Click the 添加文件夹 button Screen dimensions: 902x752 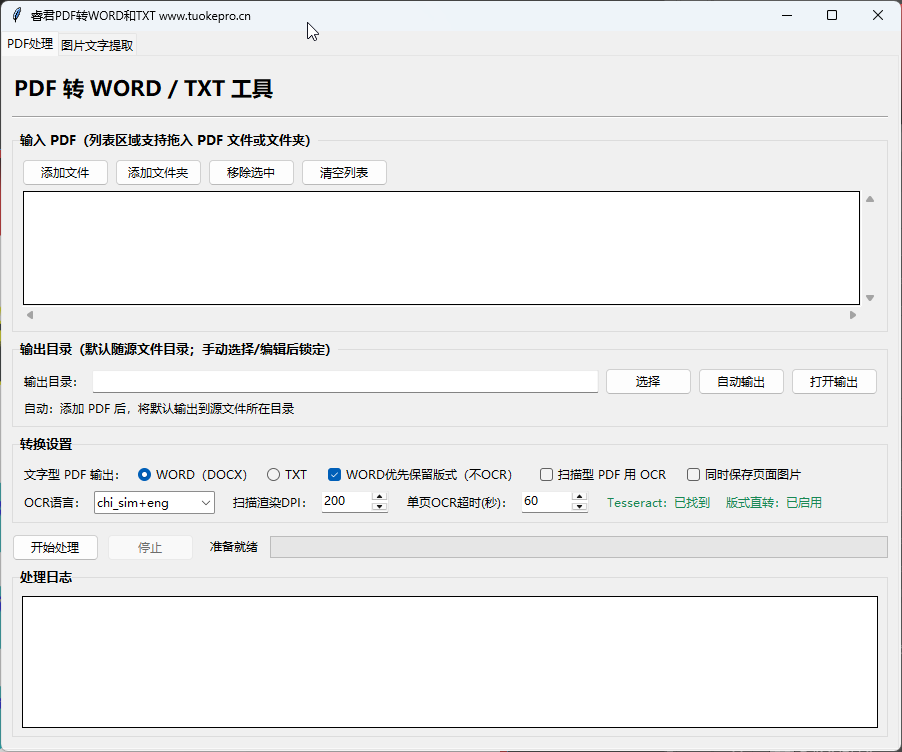pos(158,173)
